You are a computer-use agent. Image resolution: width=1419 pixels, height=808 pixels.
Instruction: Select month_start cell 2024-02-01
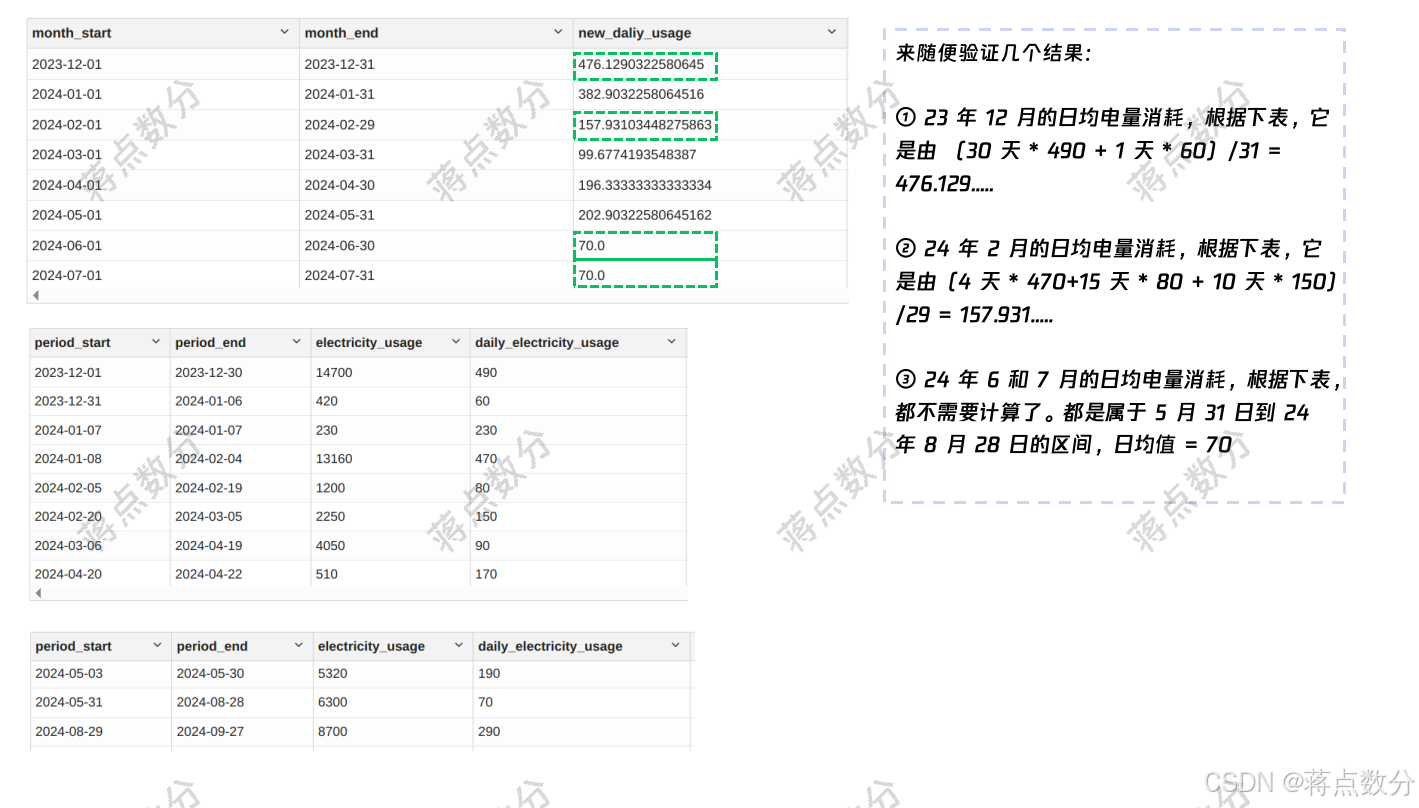[163, 125]
